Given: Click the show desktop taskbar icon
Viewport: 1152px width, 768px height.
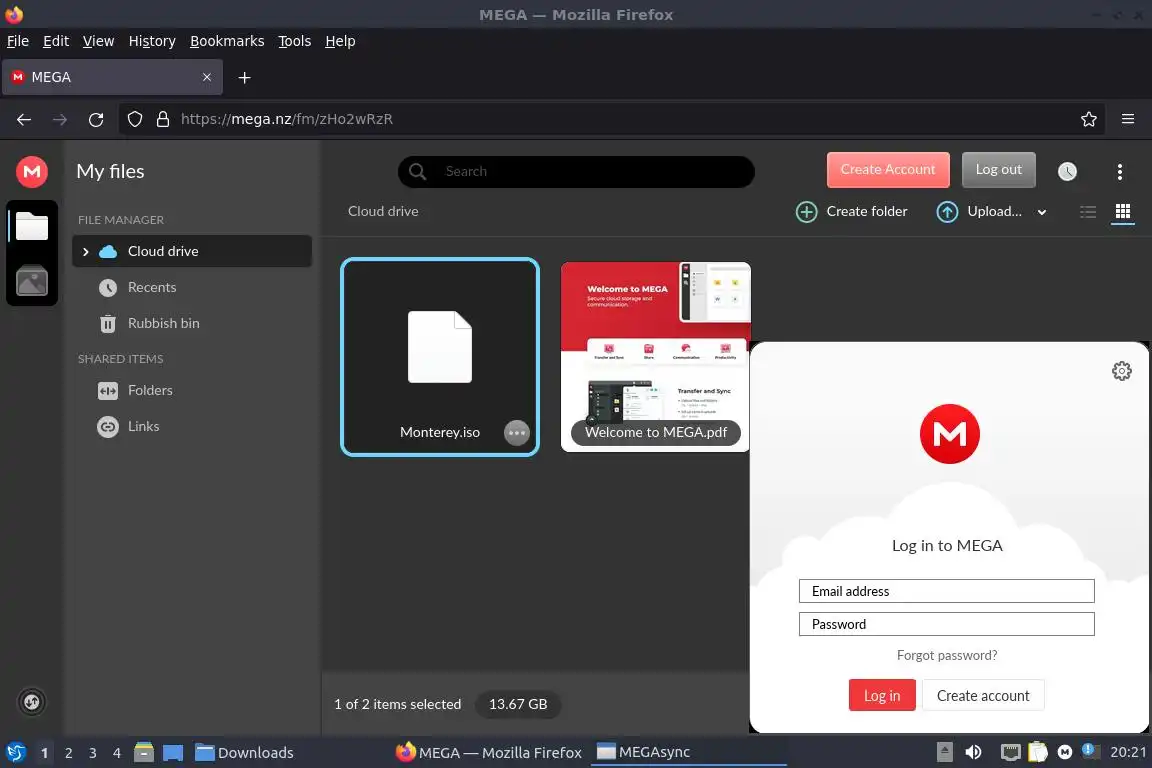Looking at the screenshot, I should tap(173, 753).
